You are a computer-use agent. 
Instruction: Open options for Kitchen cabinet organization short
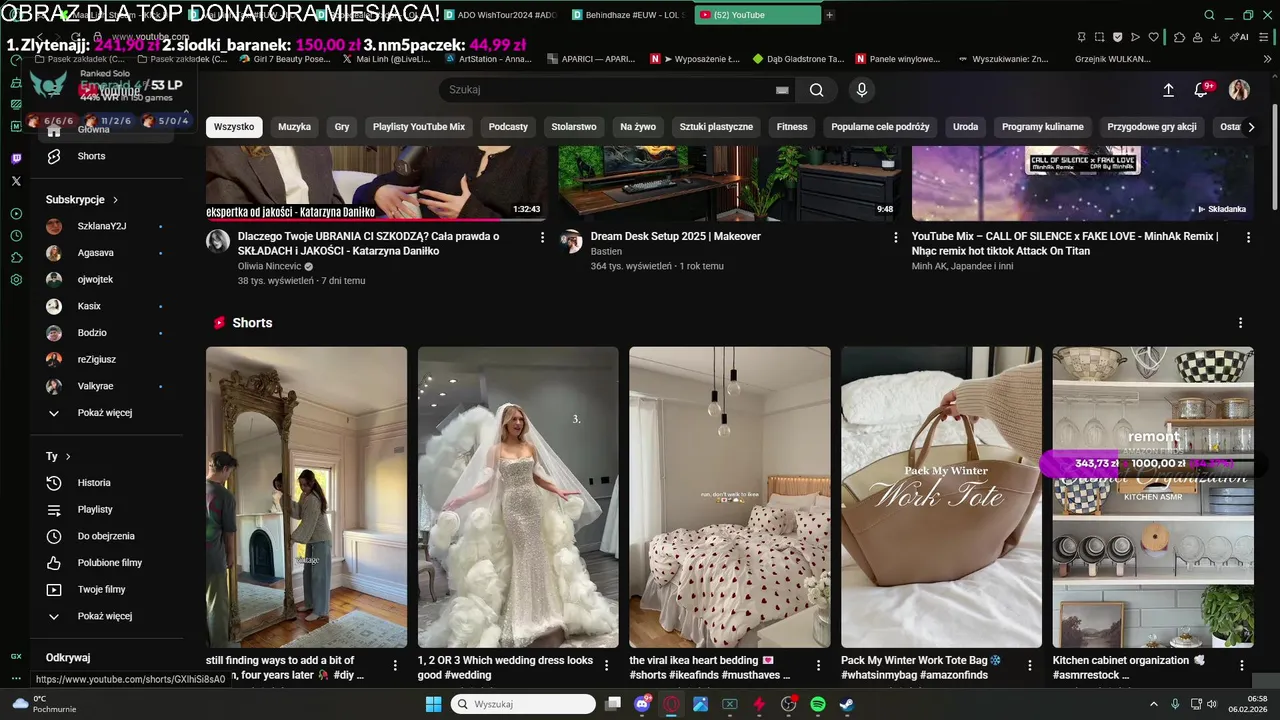click(x=1241, y=665)
